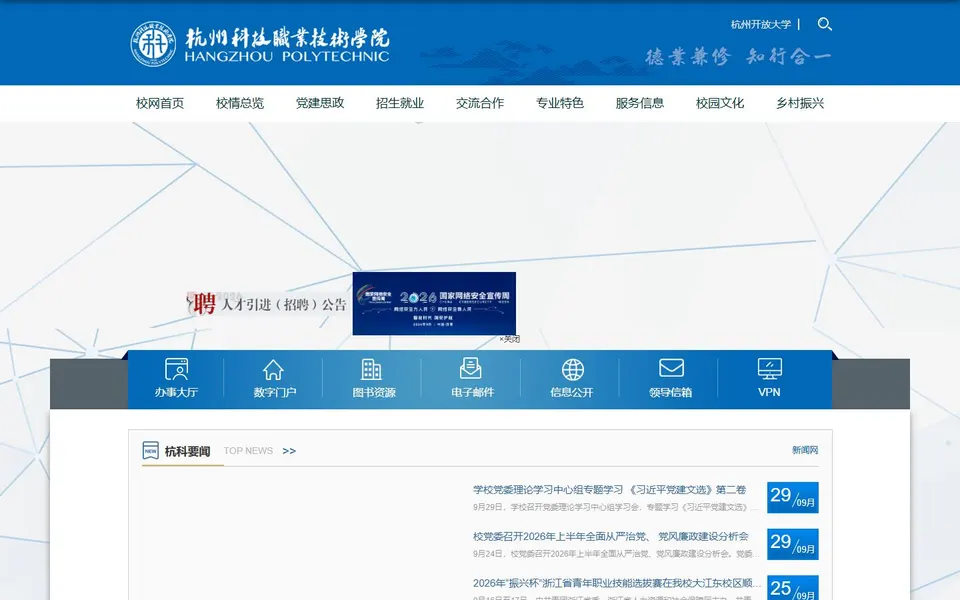Click the news icon beside 杭科要闻
The width and height of the screenshot is (960, 600).
[x=150, y=451]
